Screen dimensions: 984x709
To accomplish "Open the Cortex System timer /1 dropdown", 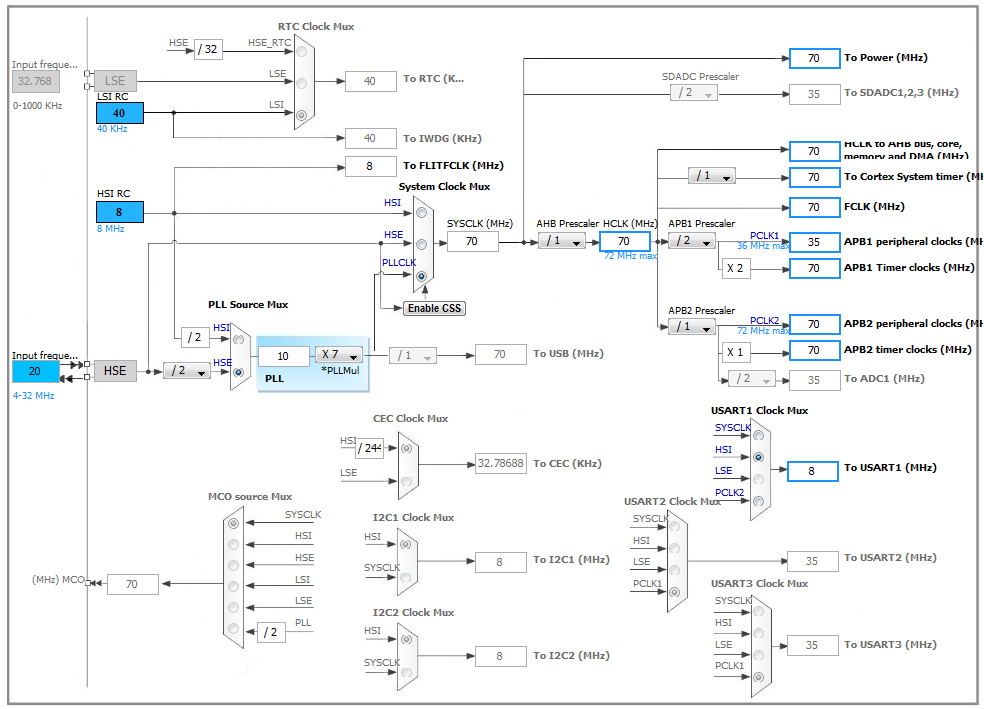I will click(712, 176).
